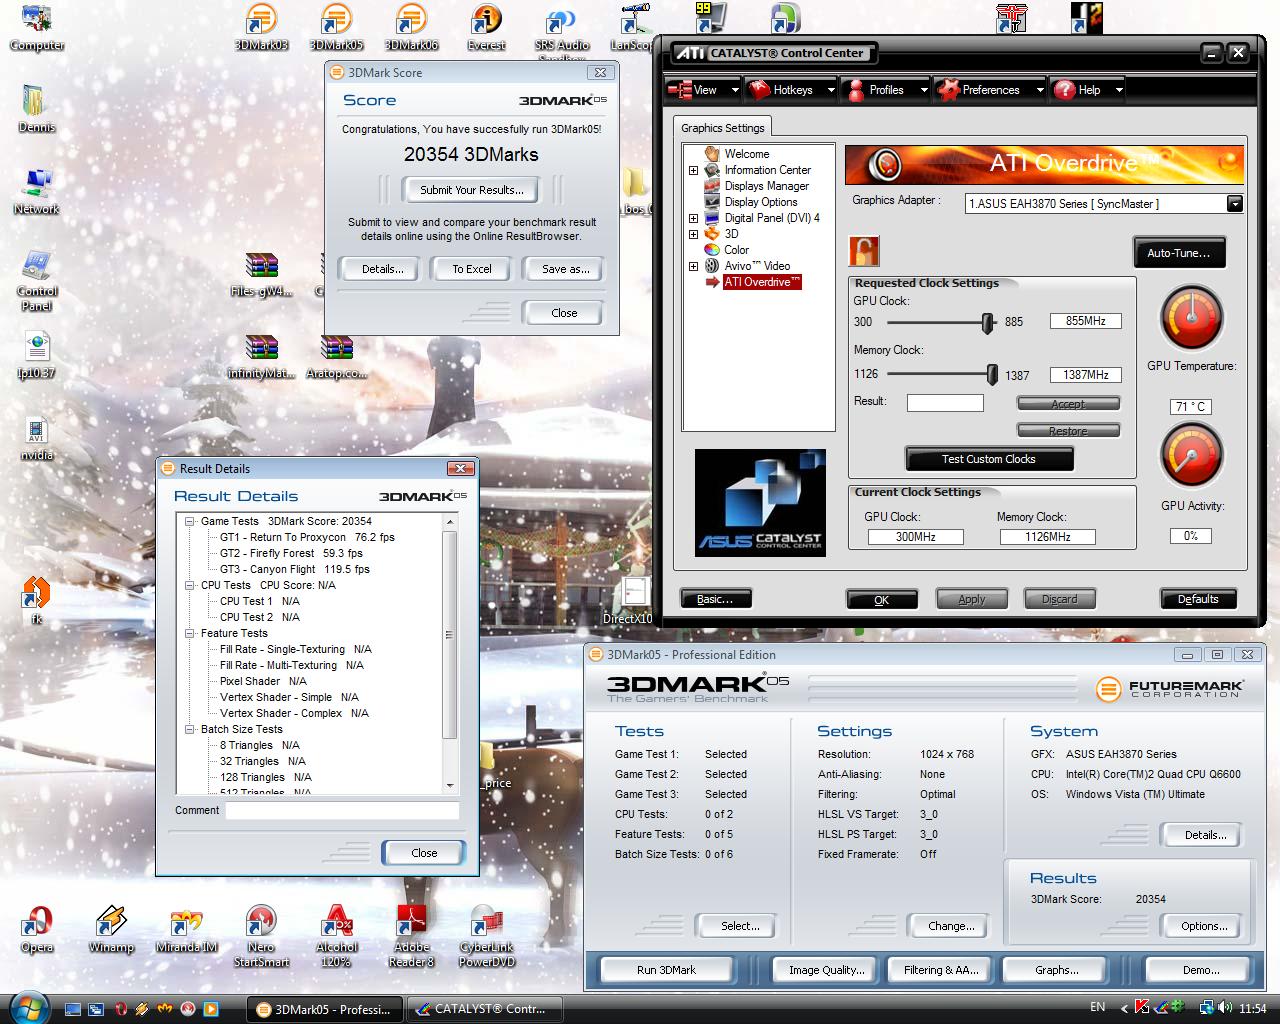The width and height of the screenshot is (1280, 1024).
Task: Click the ATI Overdrive lock icon
Action: point(864,250)
